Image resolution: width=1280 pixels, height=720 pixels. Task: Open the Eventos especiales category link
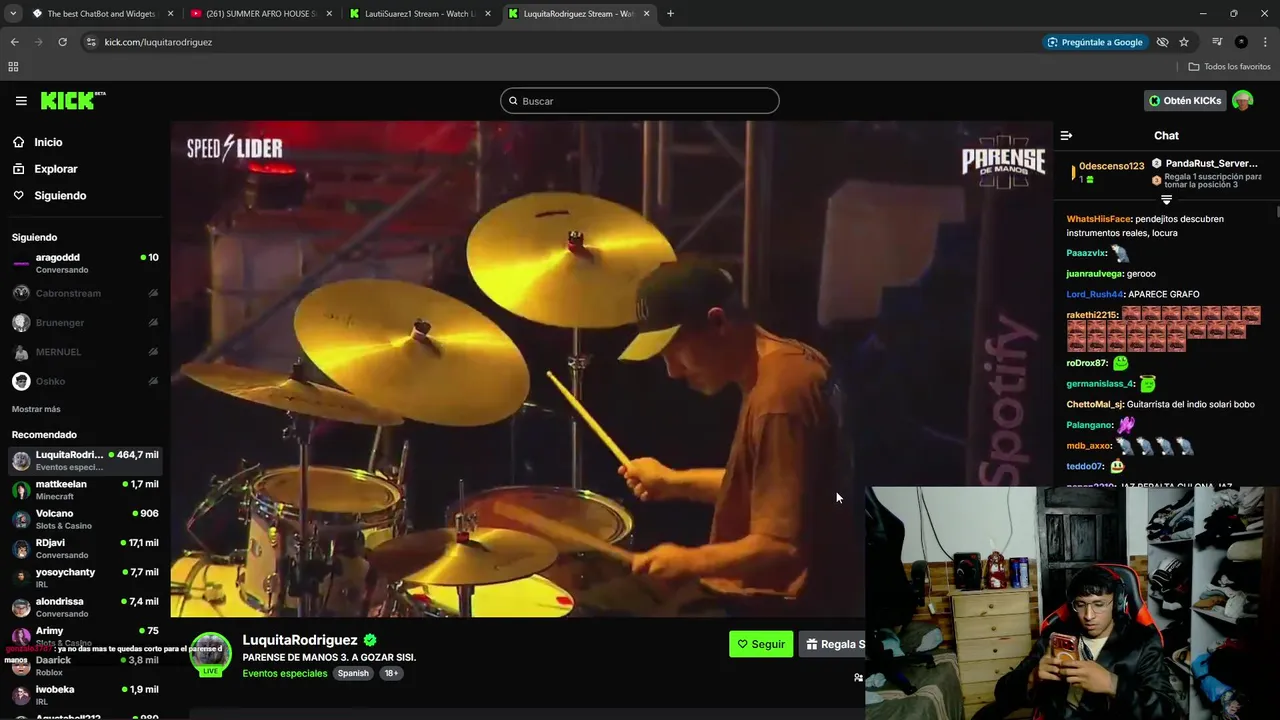[285, 673]
